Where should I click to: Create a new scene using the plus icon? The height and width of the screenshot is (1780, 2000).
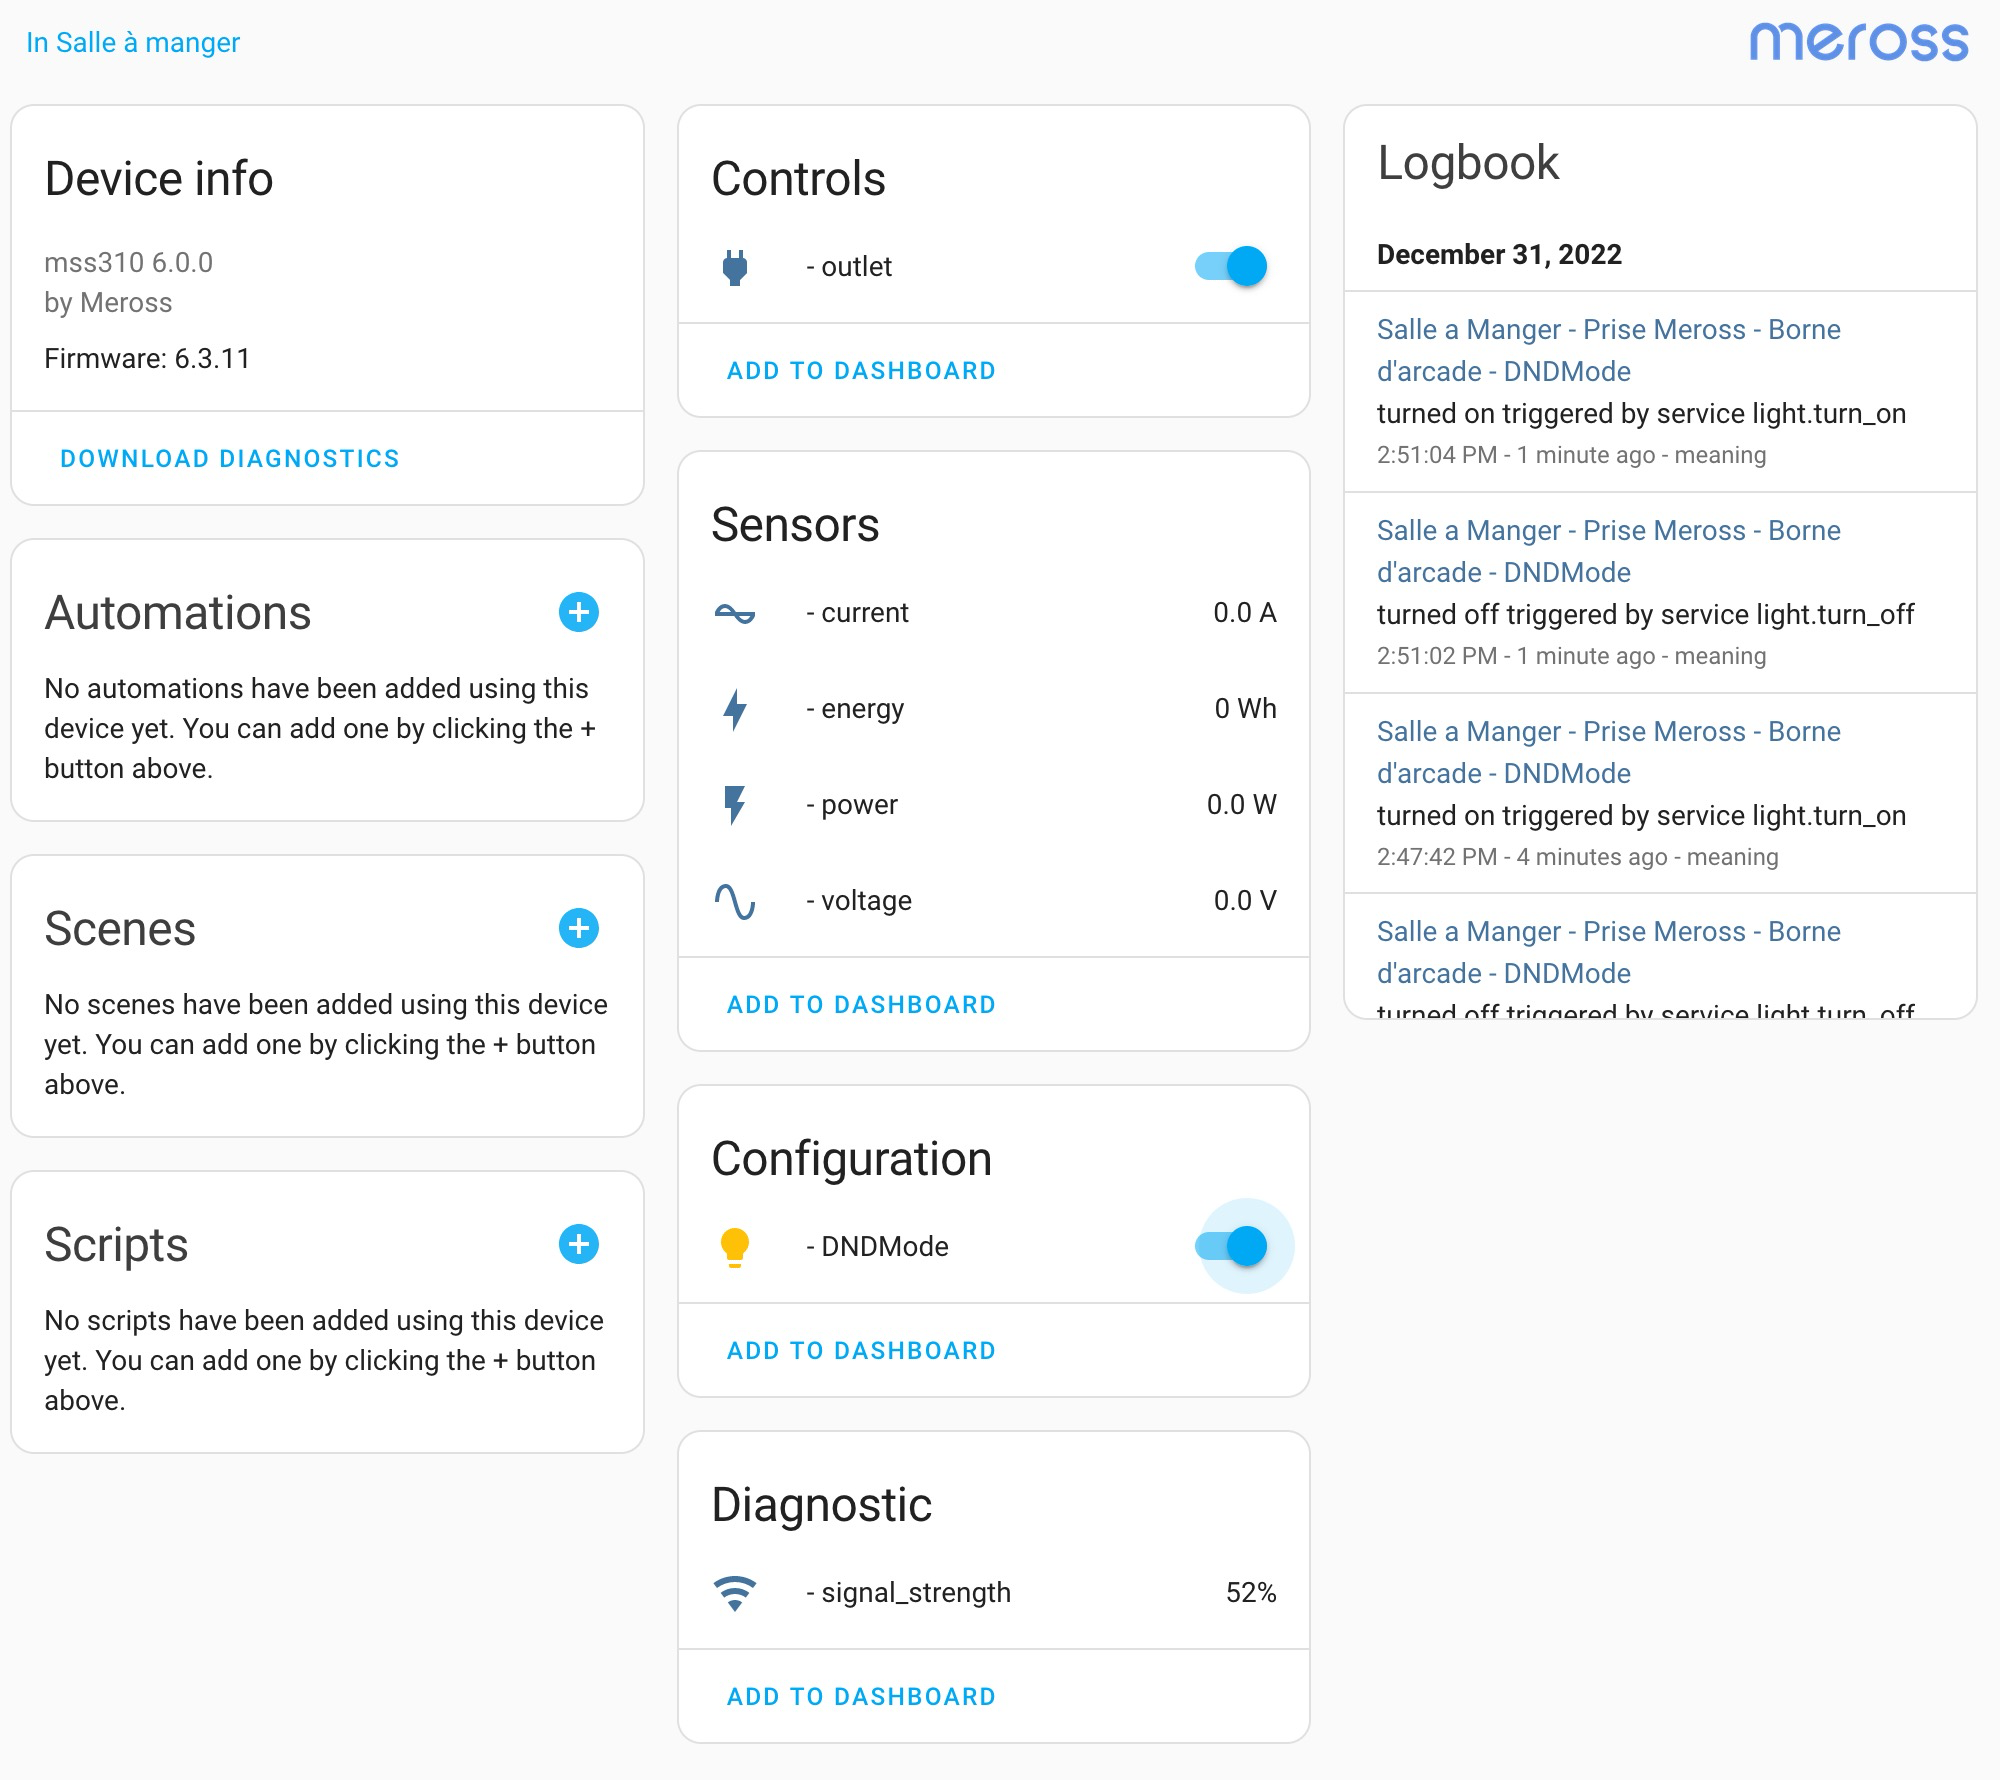(x=580, y=928)
